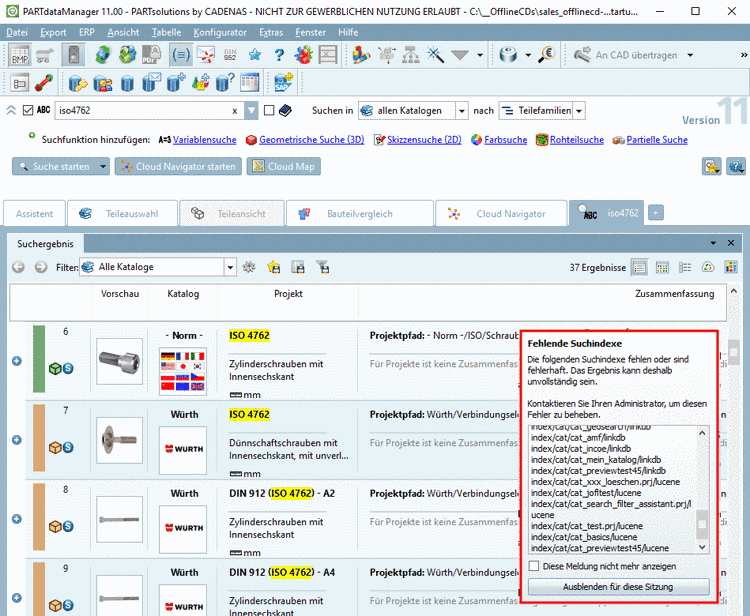
Task: Switch to the Teileauswahl tab
Action: point(122,213)
